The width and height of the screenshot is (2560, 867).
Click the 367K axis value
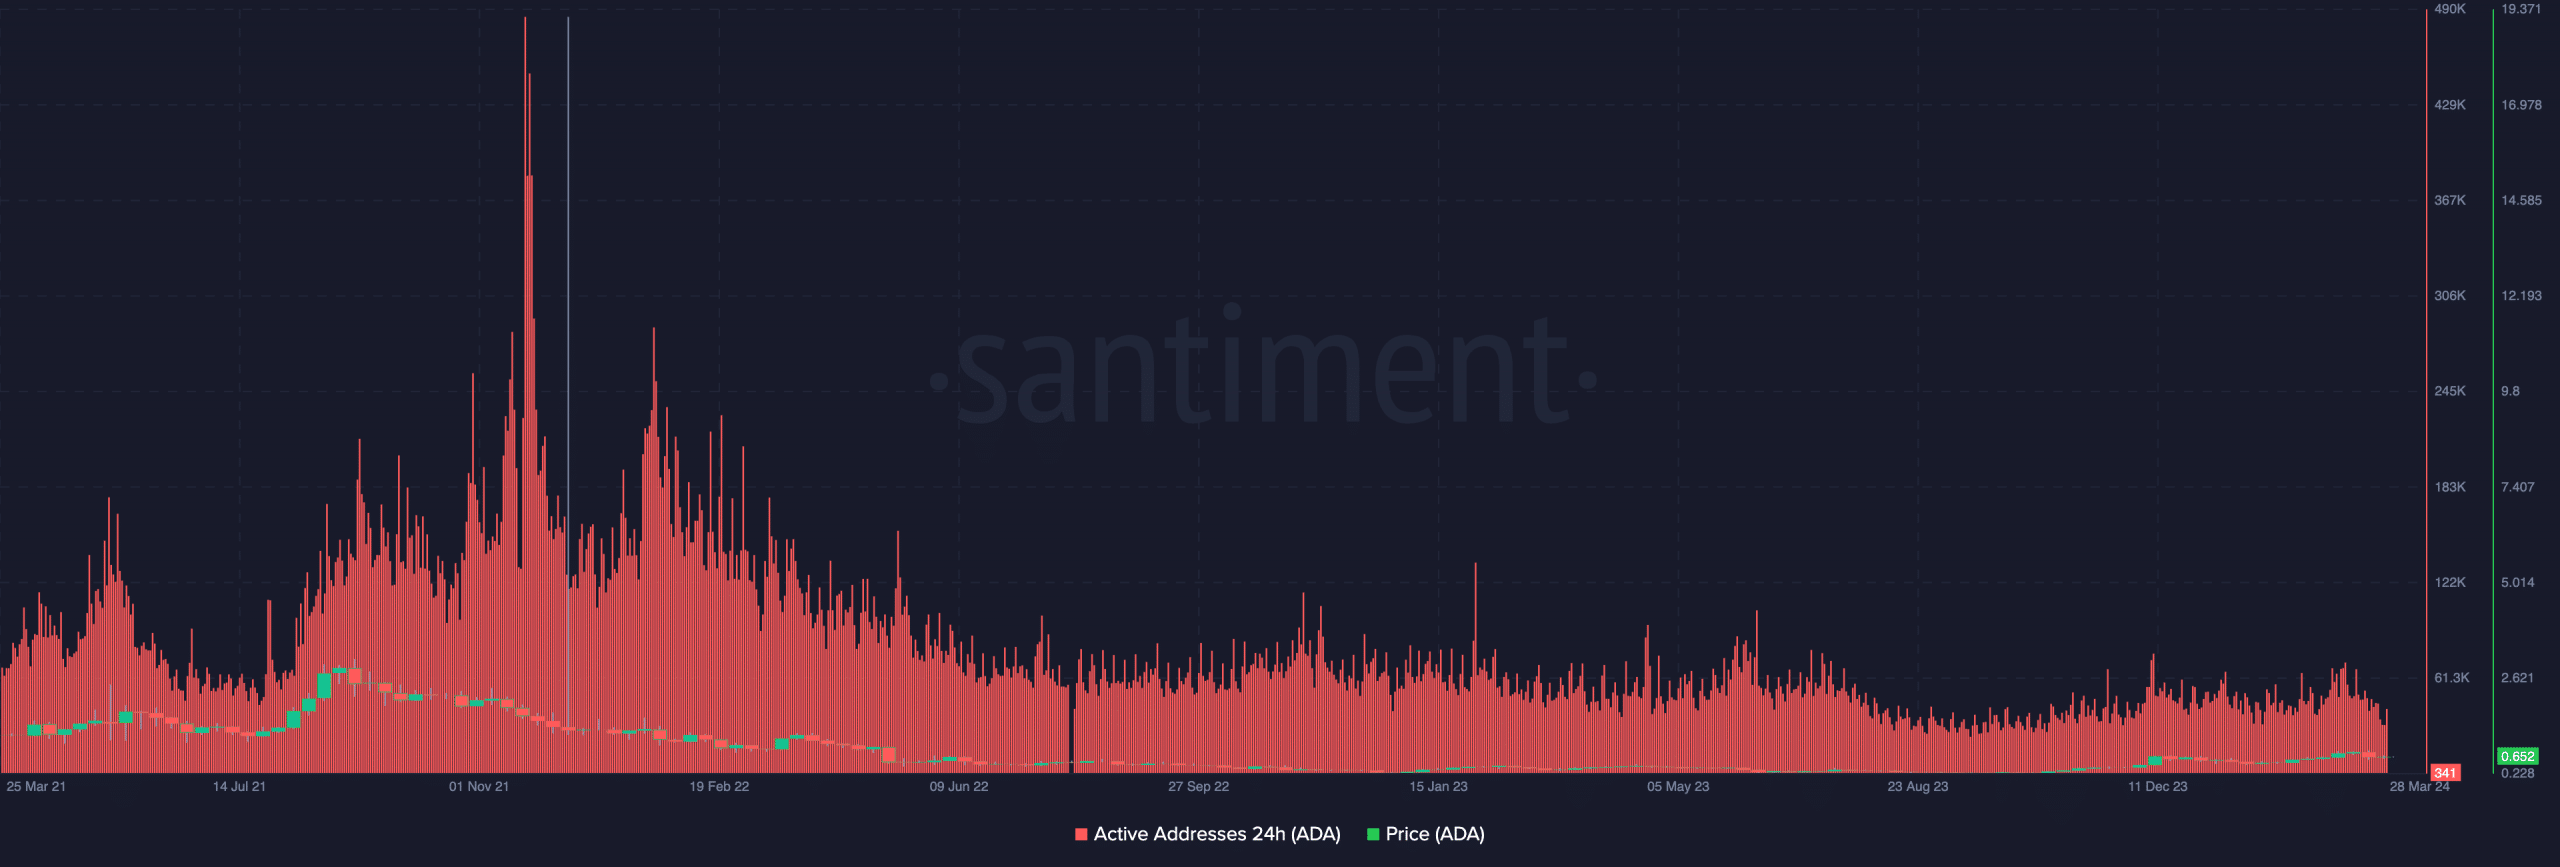coord(2450,201)
